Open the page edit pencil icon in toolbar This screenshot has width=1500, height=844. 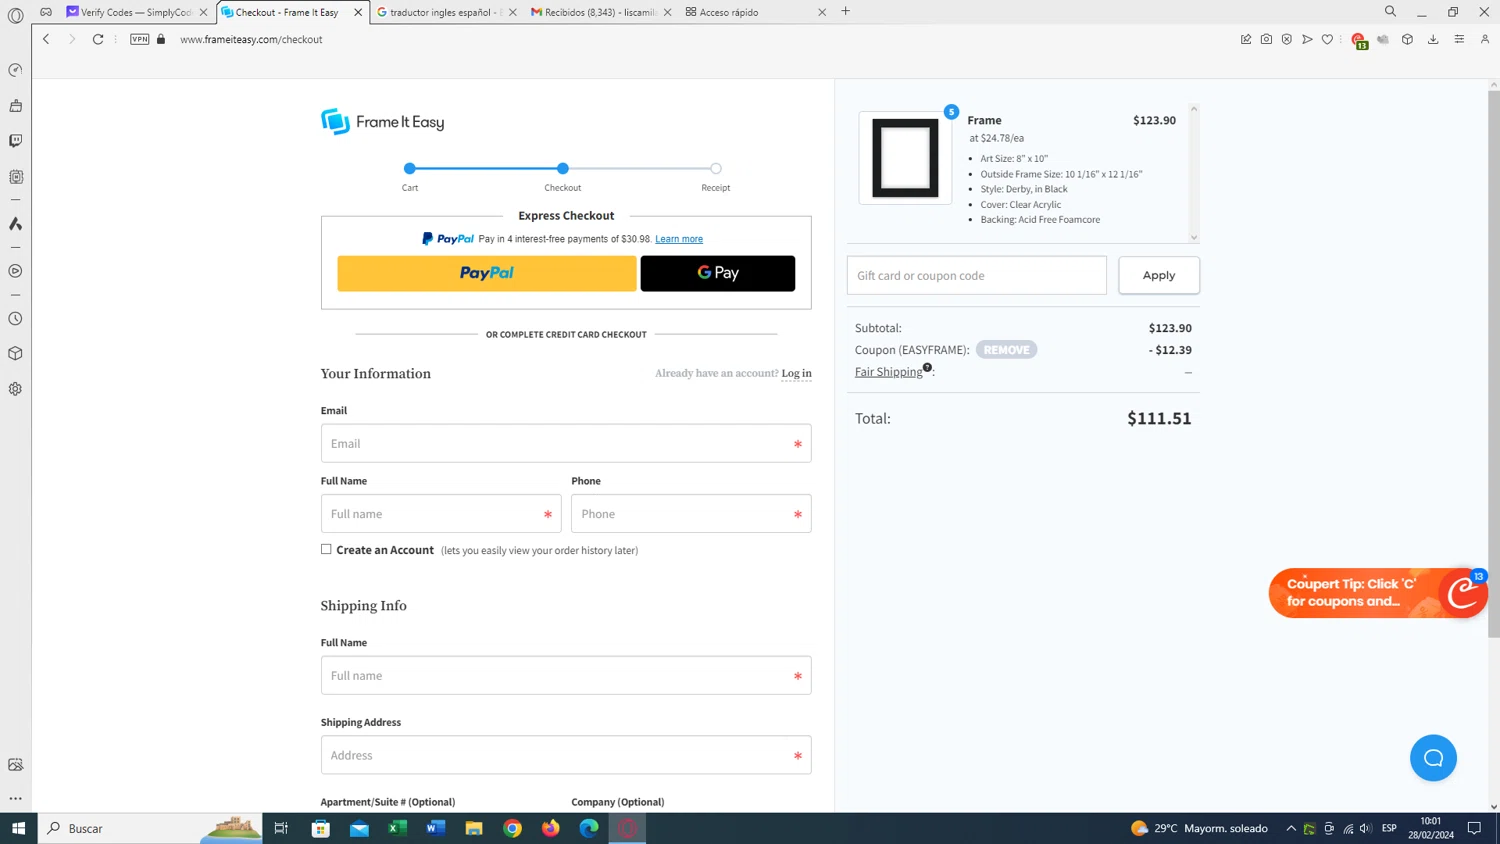click(1246, 39)
